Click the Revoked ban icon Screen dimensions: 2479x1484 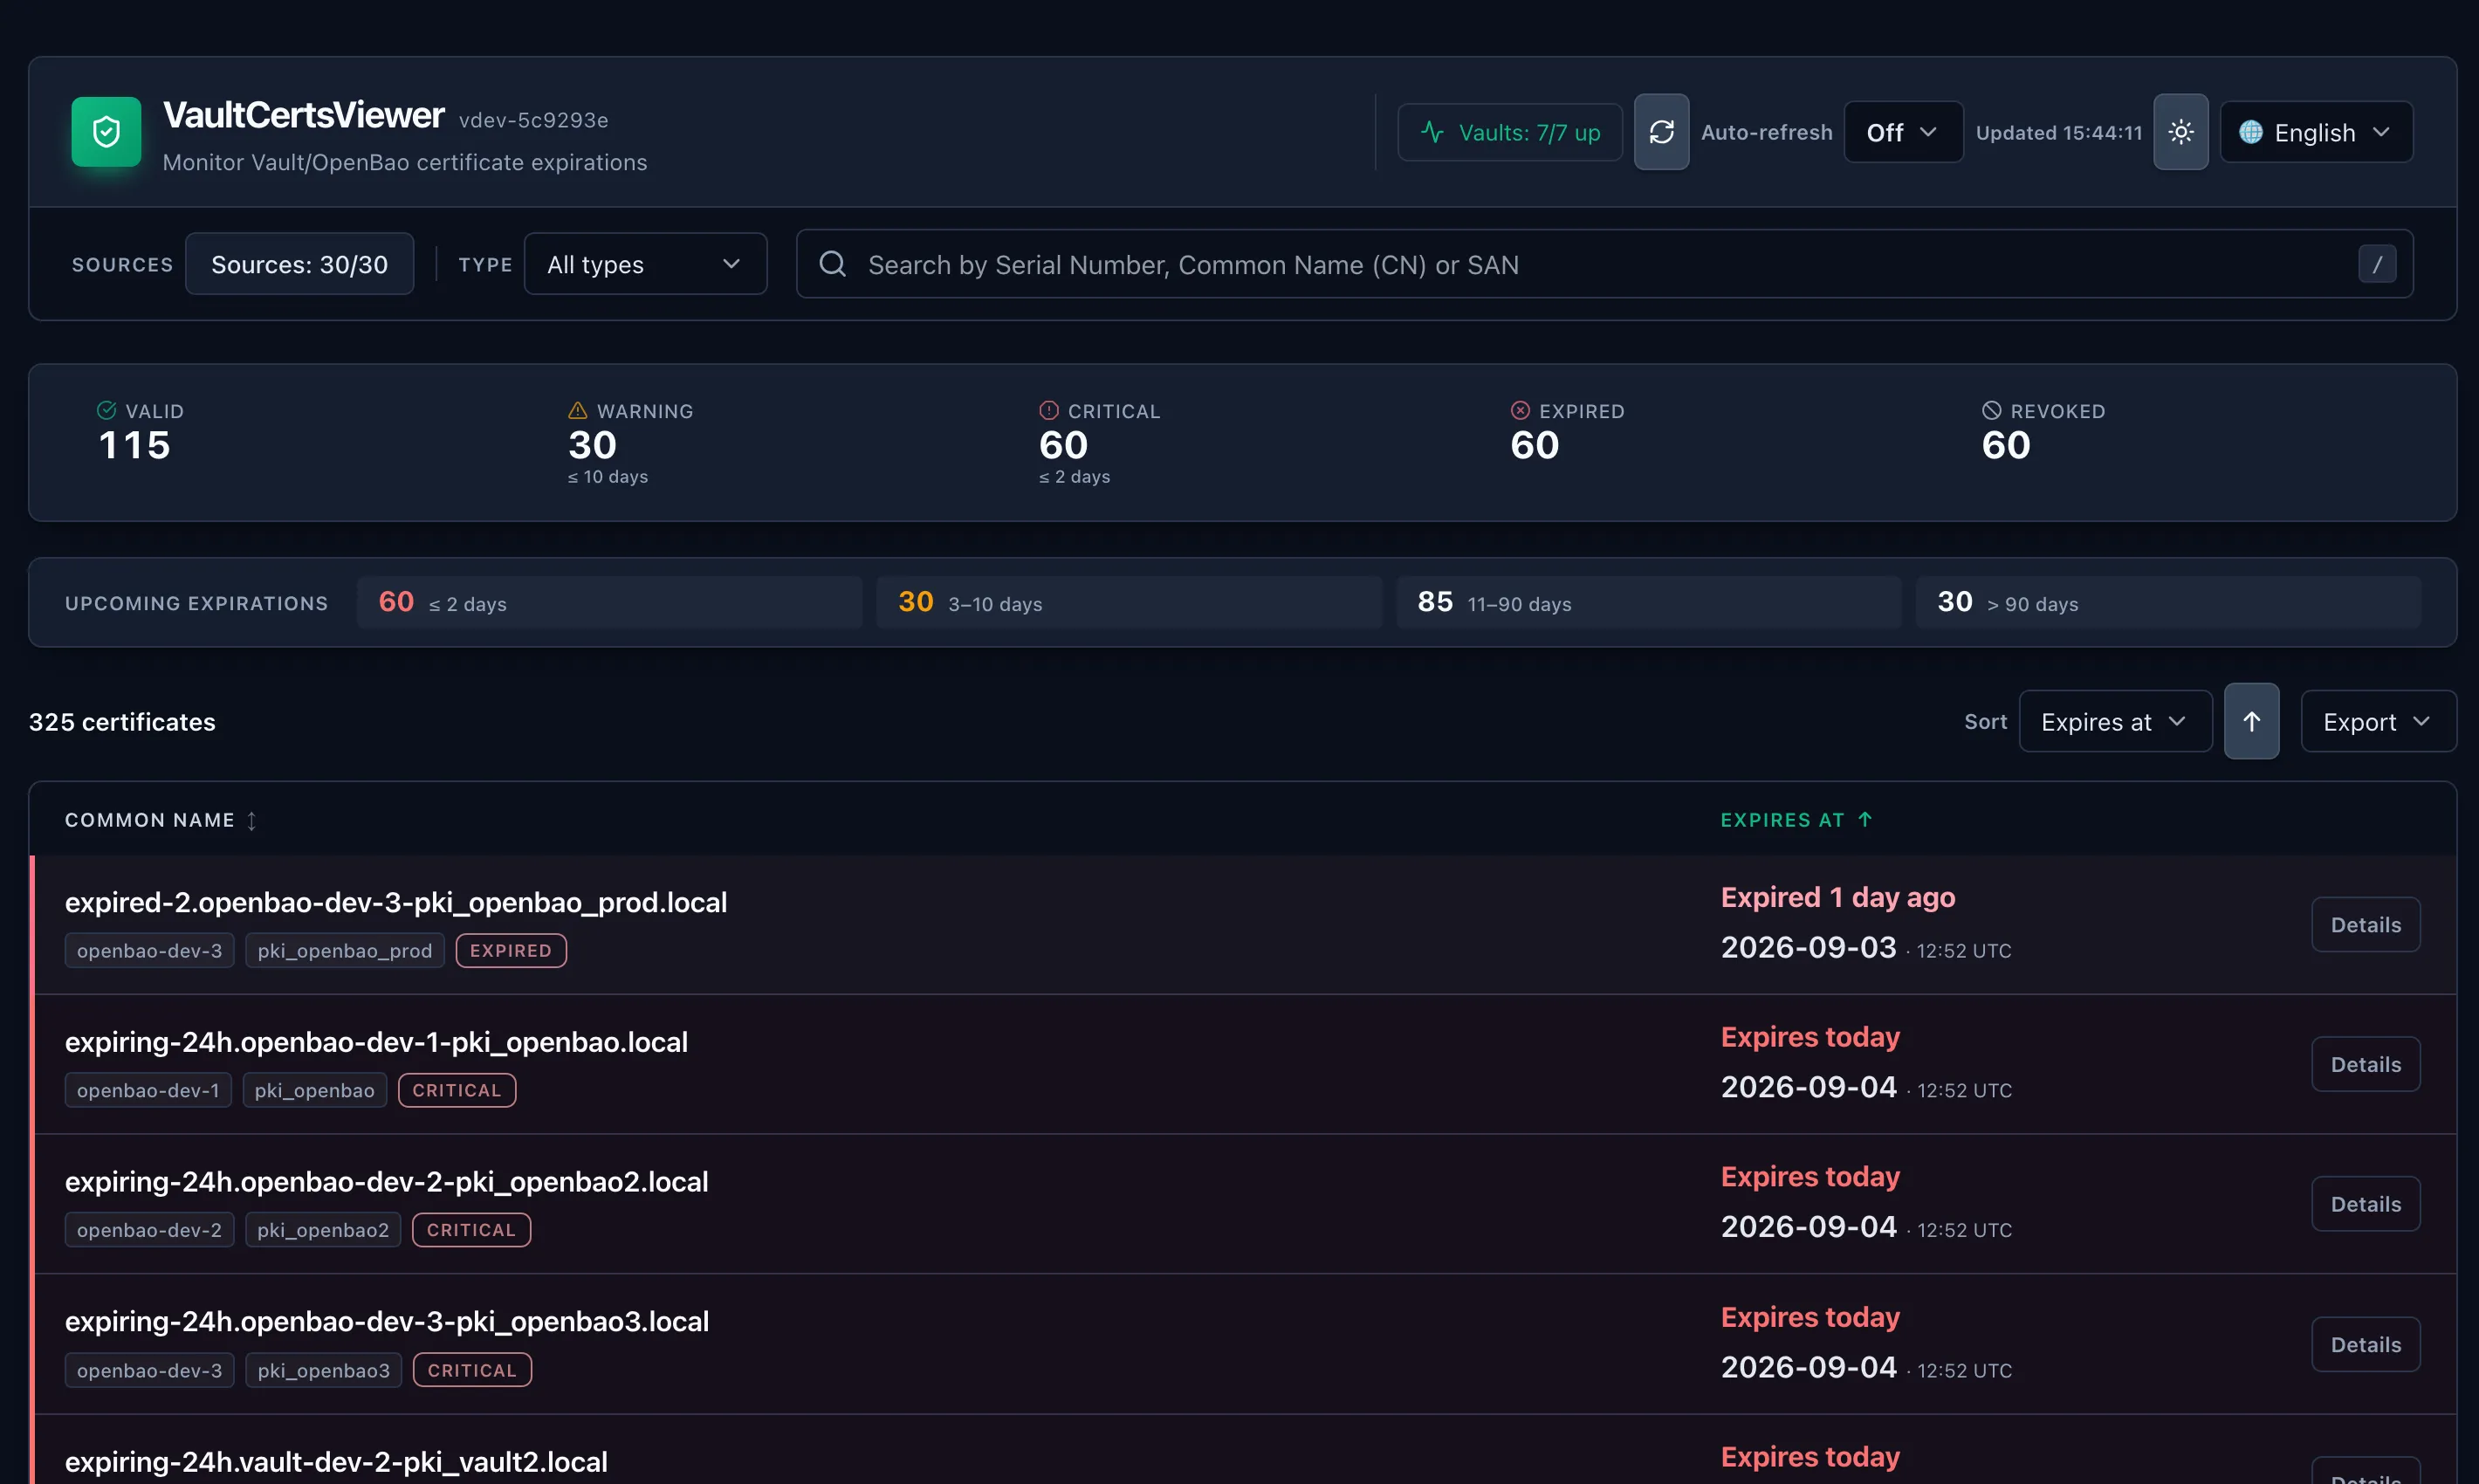coord(1991,410)
